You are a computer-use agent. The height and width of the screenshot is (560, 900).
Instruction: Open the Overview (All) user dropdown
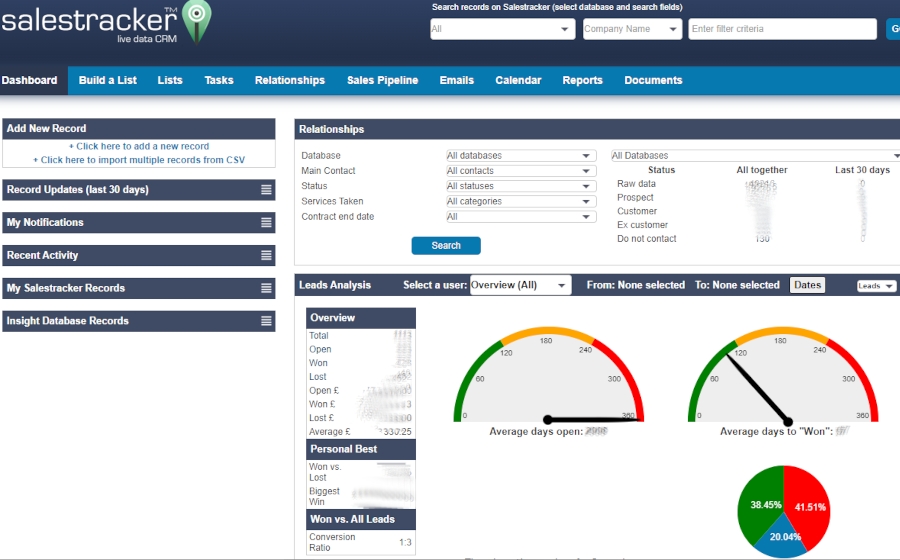pos(520,285)
